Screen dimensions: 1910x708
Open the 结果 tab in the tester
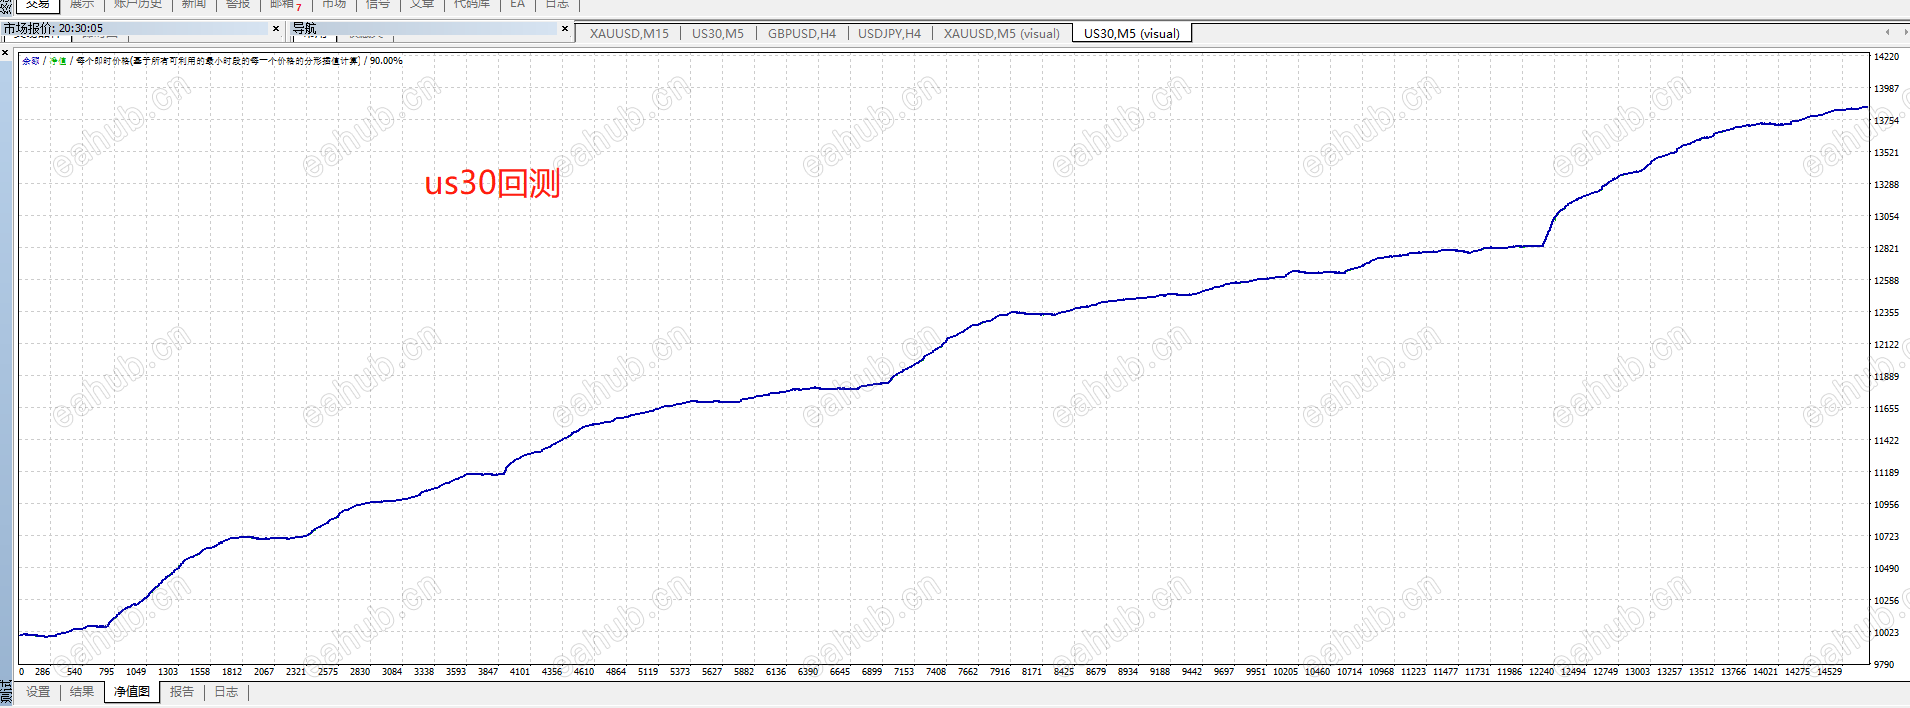[x=82, y=692]
